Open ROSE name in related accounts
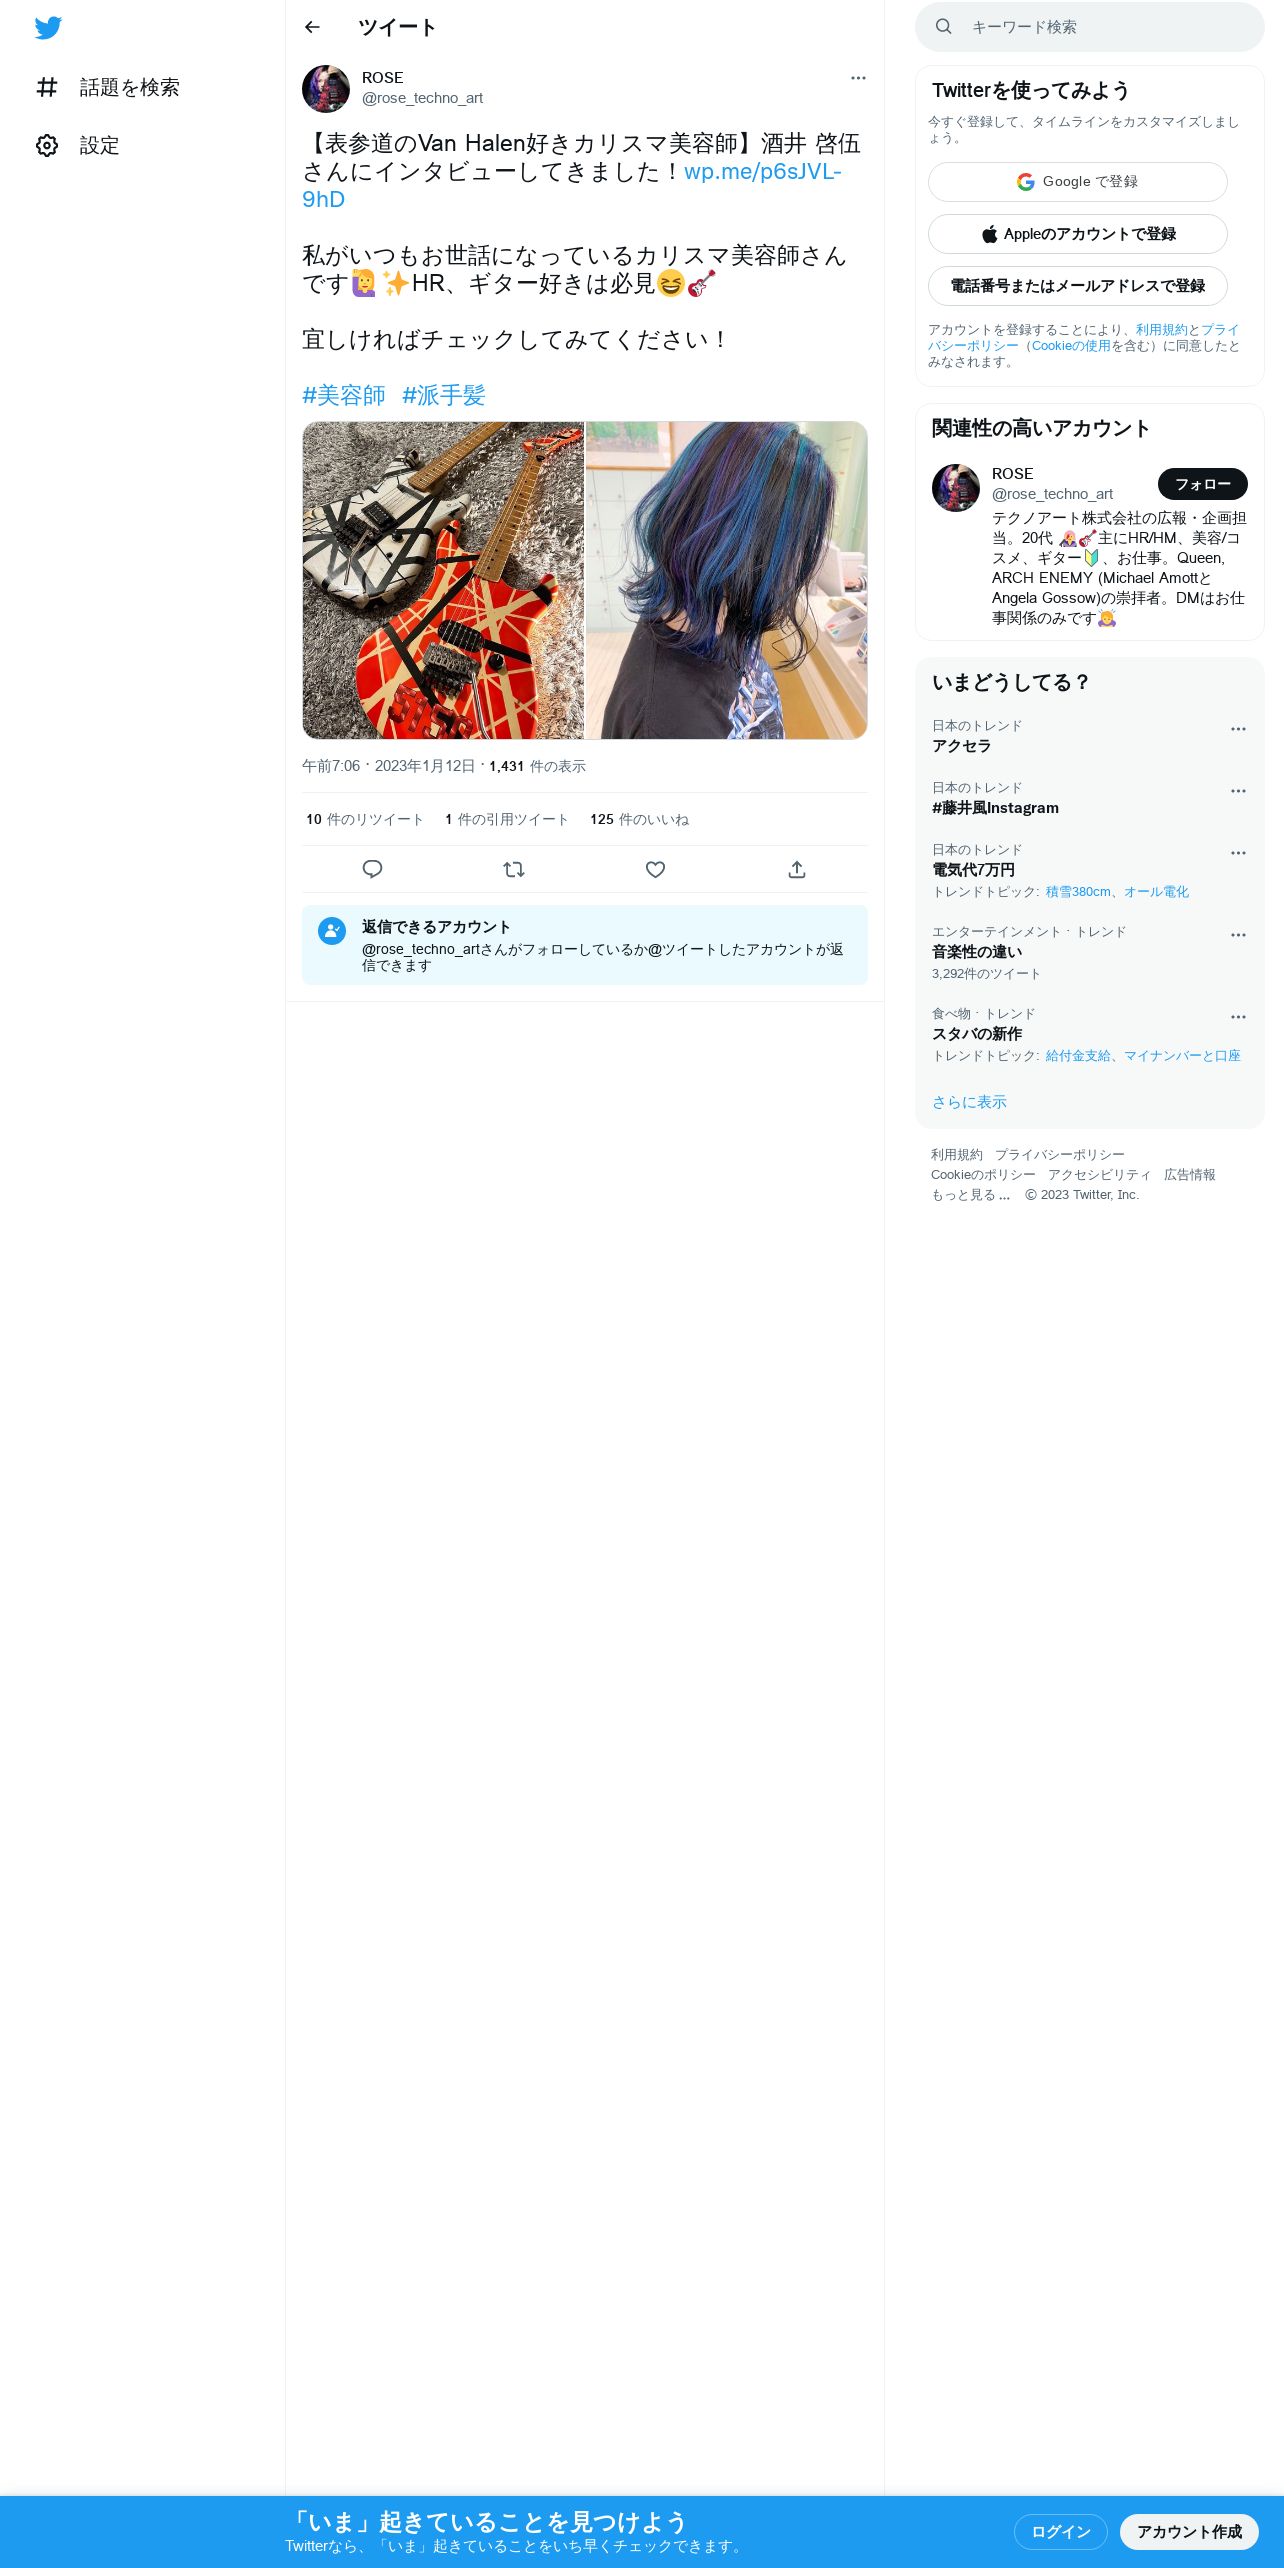The image size is (1284, 2568). tap(1012, 474)
